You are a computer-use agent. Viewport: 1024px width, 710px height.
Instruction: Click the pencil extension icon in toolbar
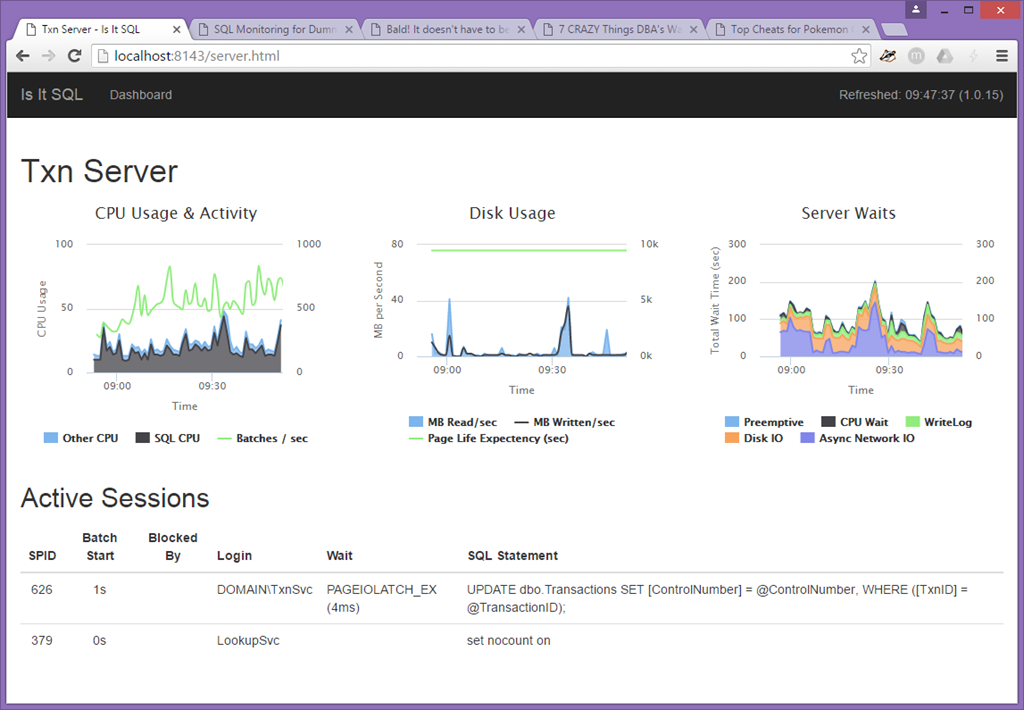pos(888,56)
